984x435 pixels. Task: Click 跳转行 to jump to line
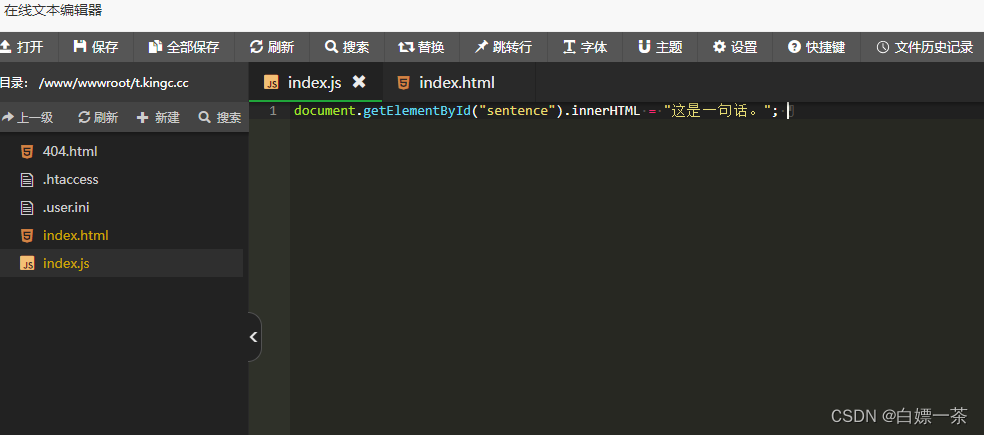[x=503, y=47]
